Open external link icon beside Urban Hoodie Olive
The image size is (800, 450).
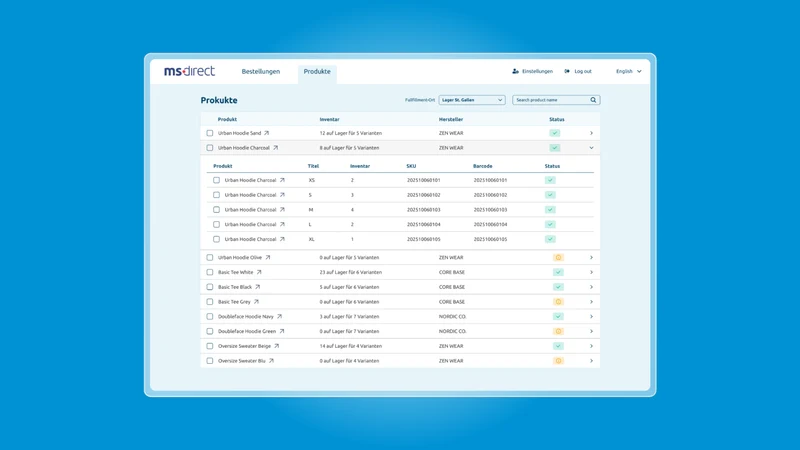[x=267, y=258]
